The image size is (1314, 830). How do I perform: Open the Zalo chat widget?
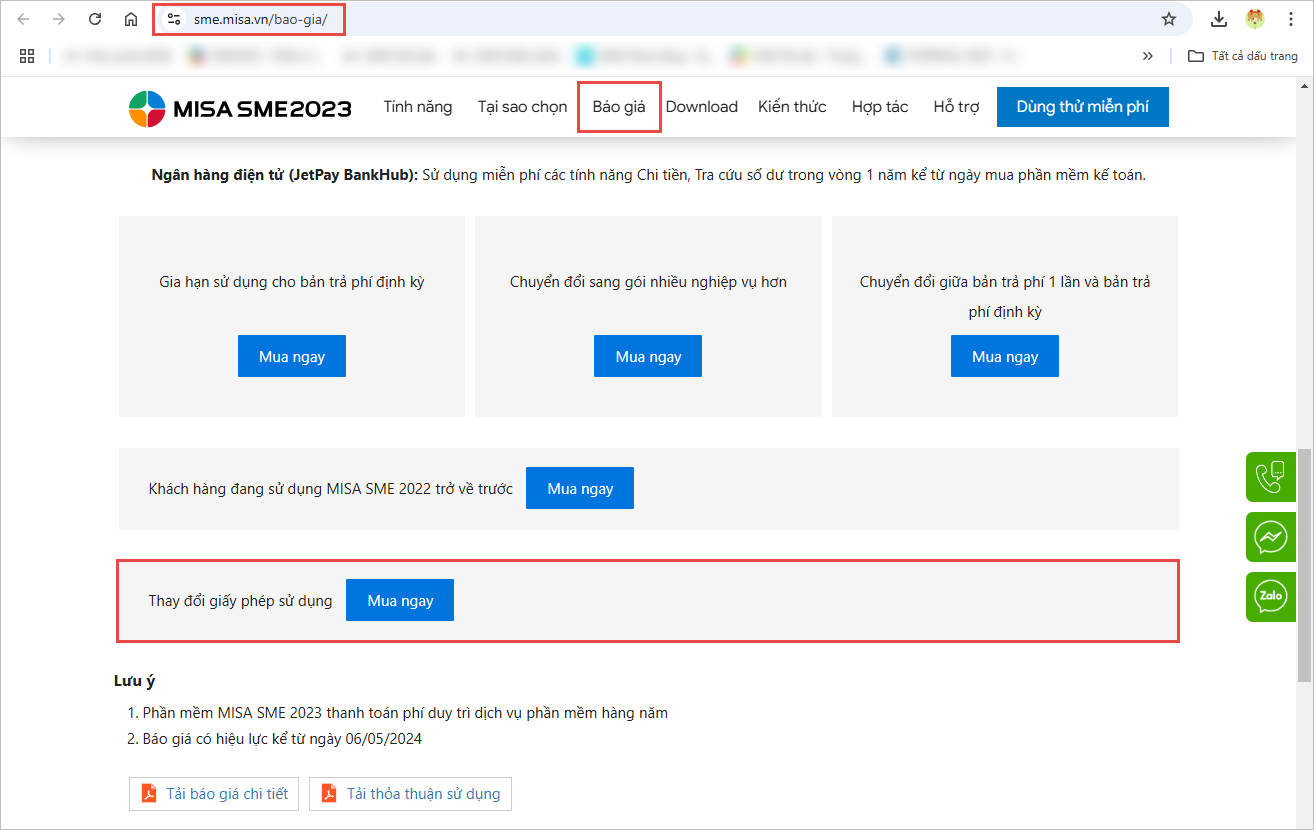[x=1271, y=597]
